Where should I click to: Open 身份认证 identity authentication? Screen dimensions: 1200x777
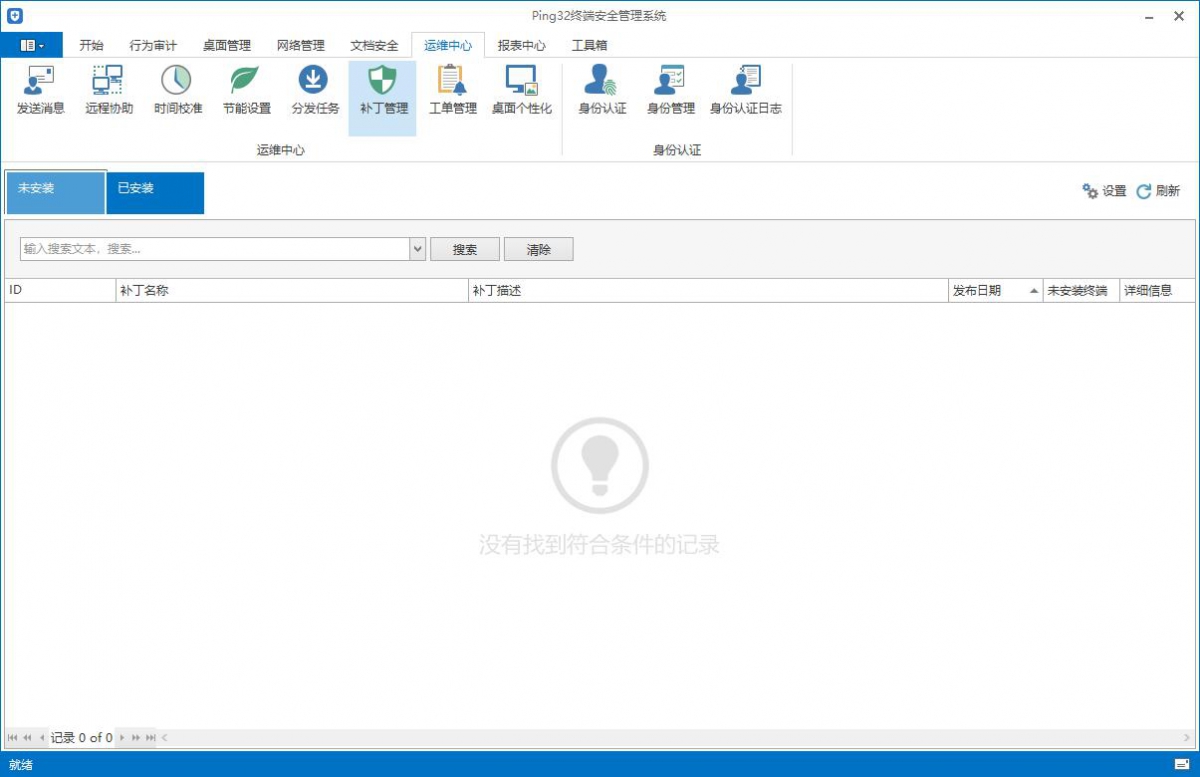(x=602, y=90)
